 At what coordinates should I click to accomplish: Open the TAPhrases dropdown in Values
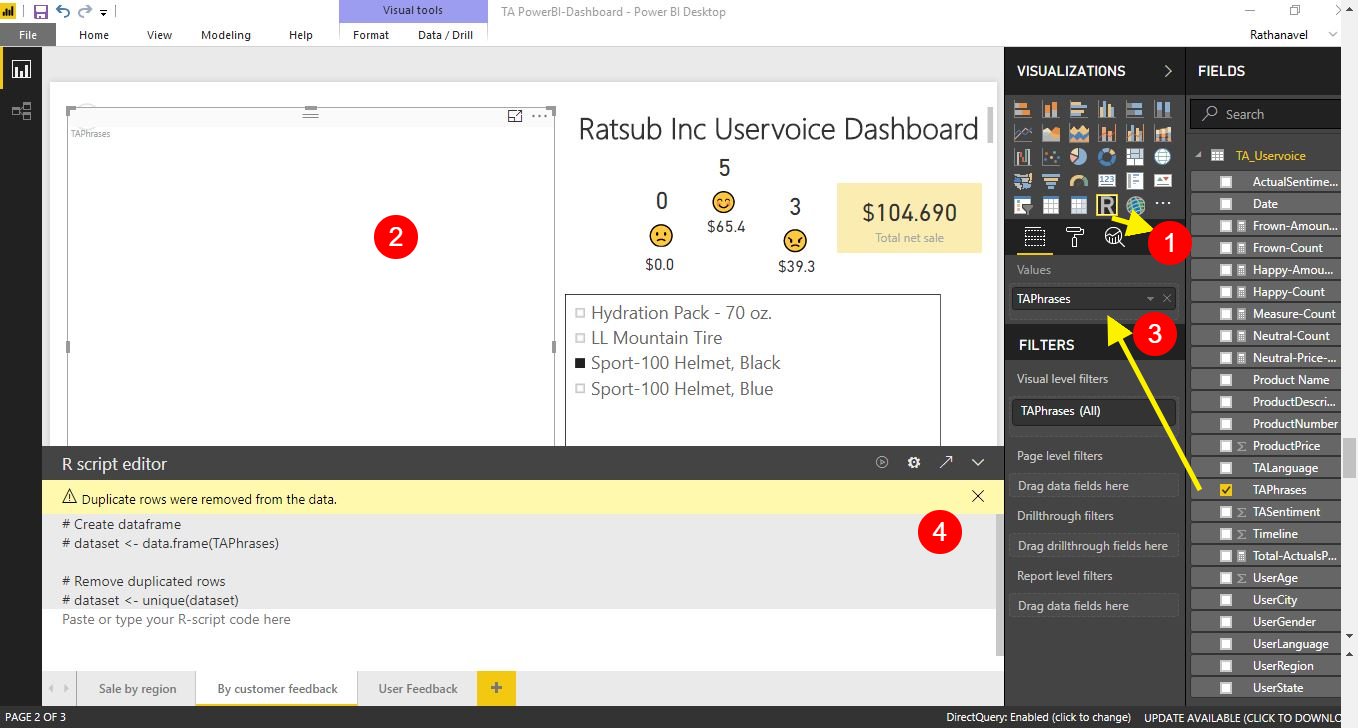tap(1152, 298)
